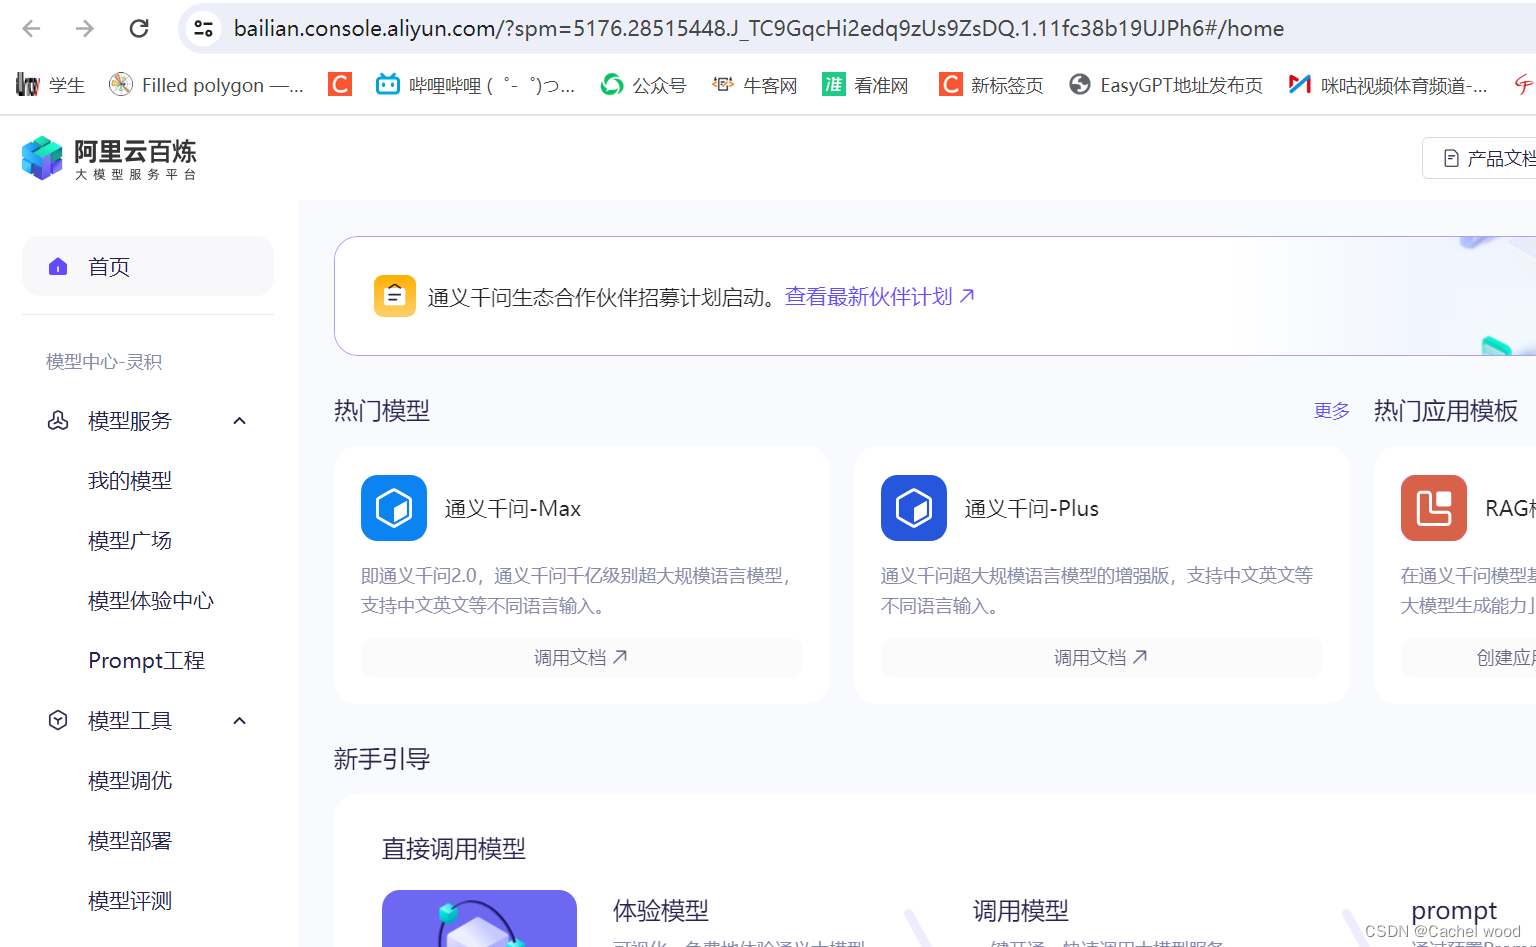Click the yellow announcement icon in banner

(395, 296)
